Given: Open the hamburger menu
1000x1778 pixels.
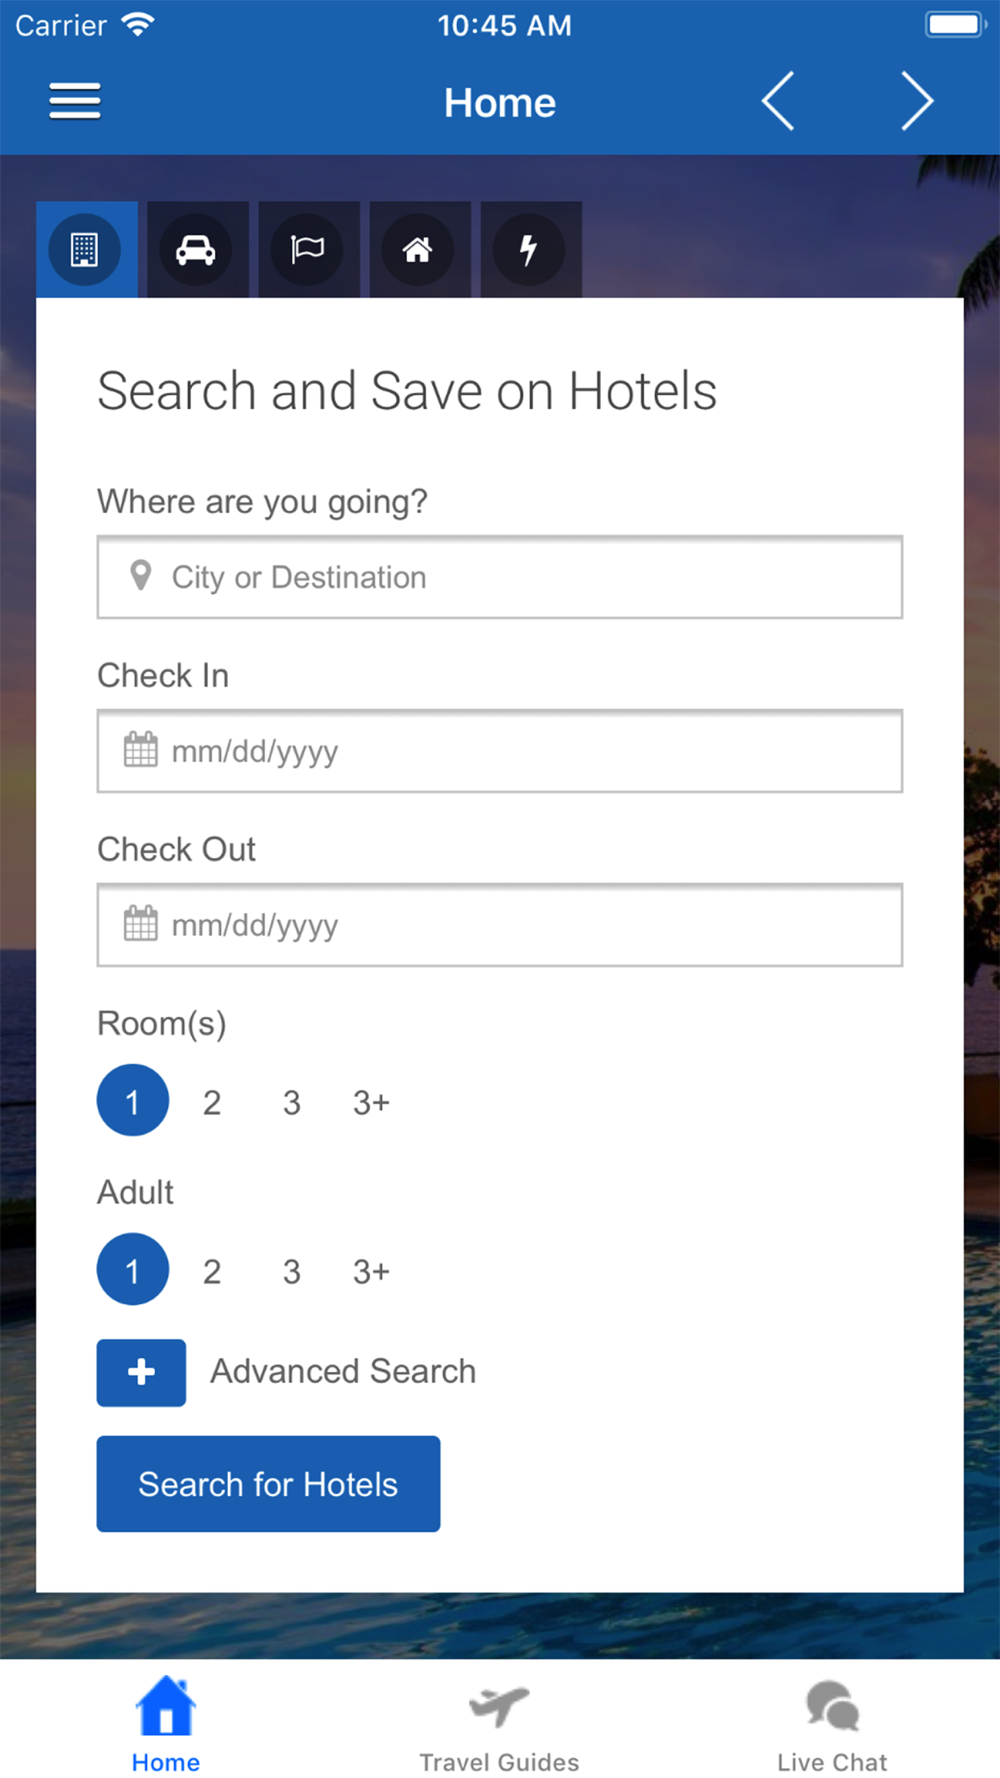Looking at the screenshot, I should [x=75, y=101].
